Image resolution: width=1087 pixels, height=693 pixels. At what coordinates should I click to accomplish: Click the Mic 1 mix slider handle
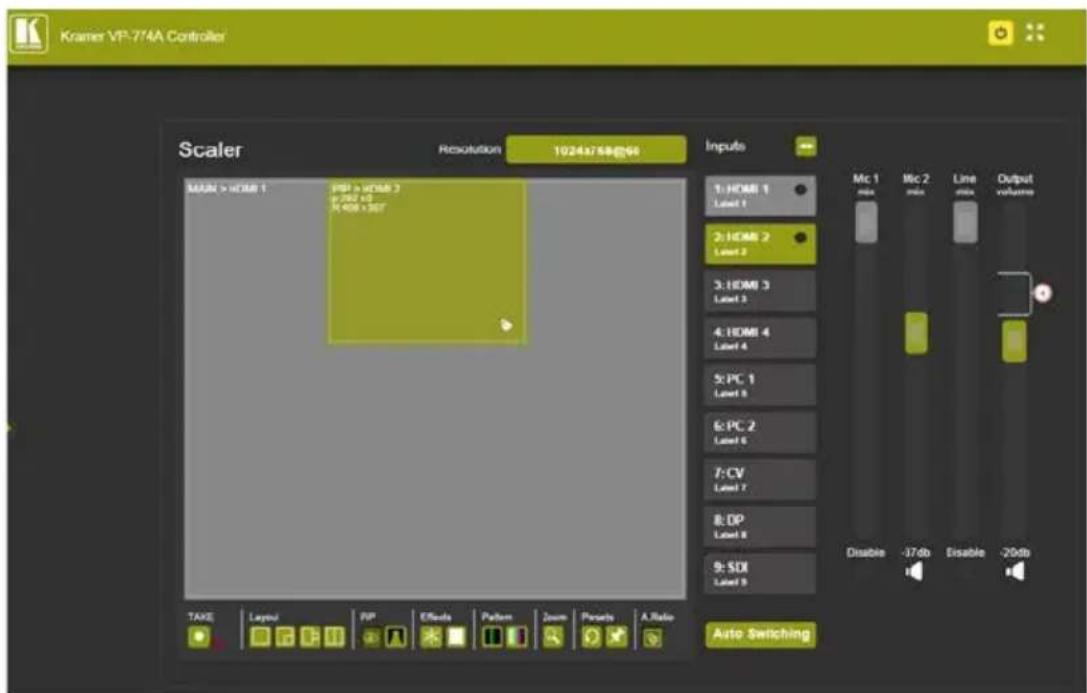[866, 222]
